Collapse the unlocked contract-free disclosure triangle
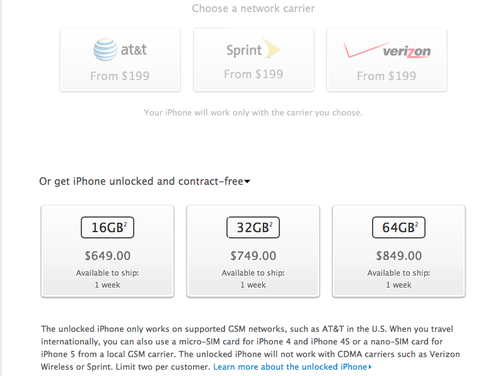The width and height of the screenshot is (500, 376). (x=247, y=182)
